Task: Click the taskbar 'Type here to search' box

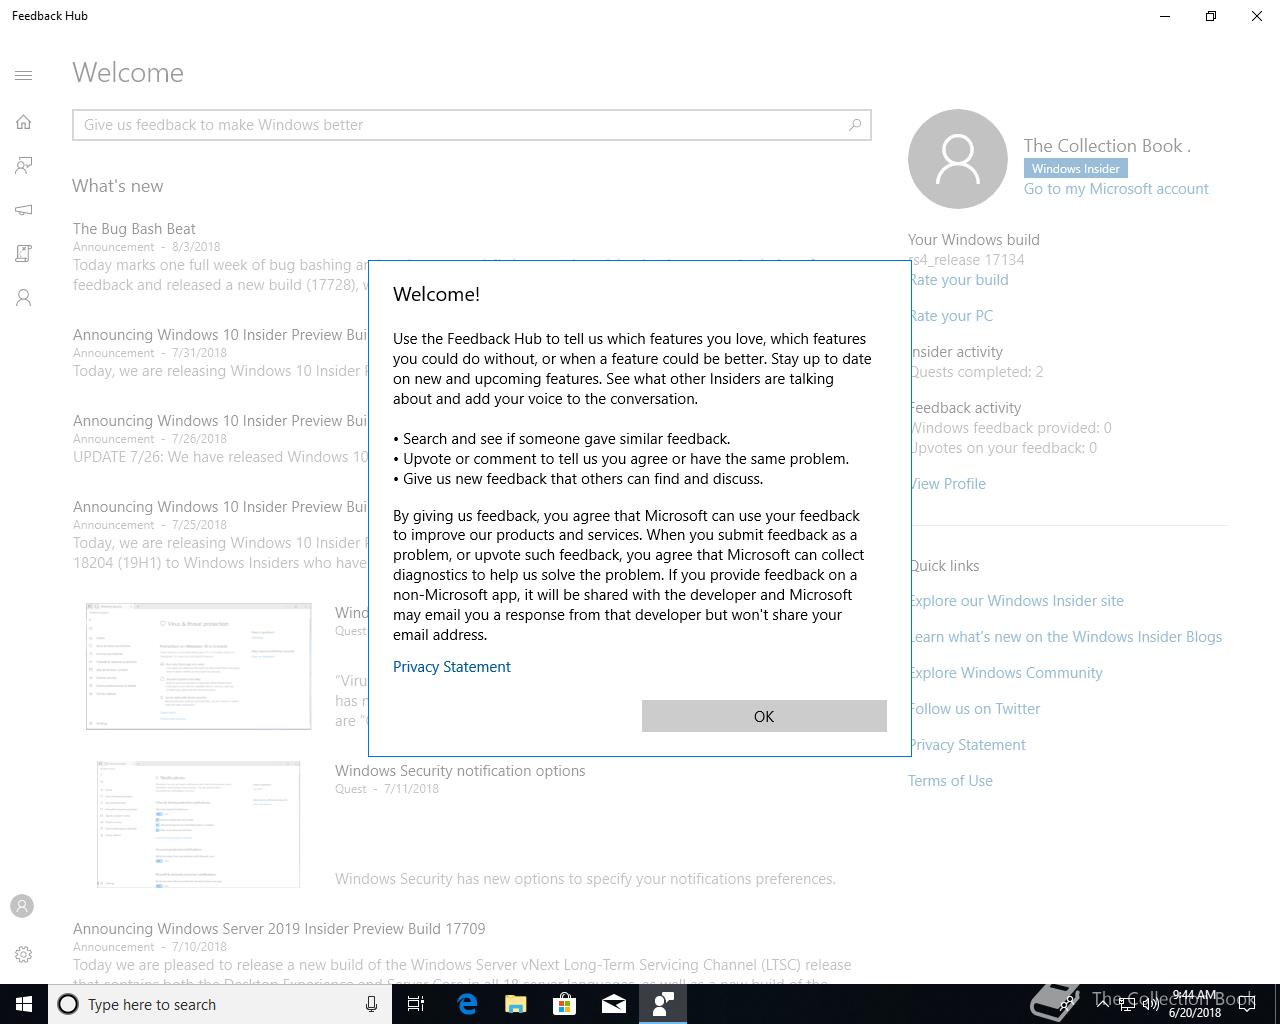Action: [x=220, y=1004]
